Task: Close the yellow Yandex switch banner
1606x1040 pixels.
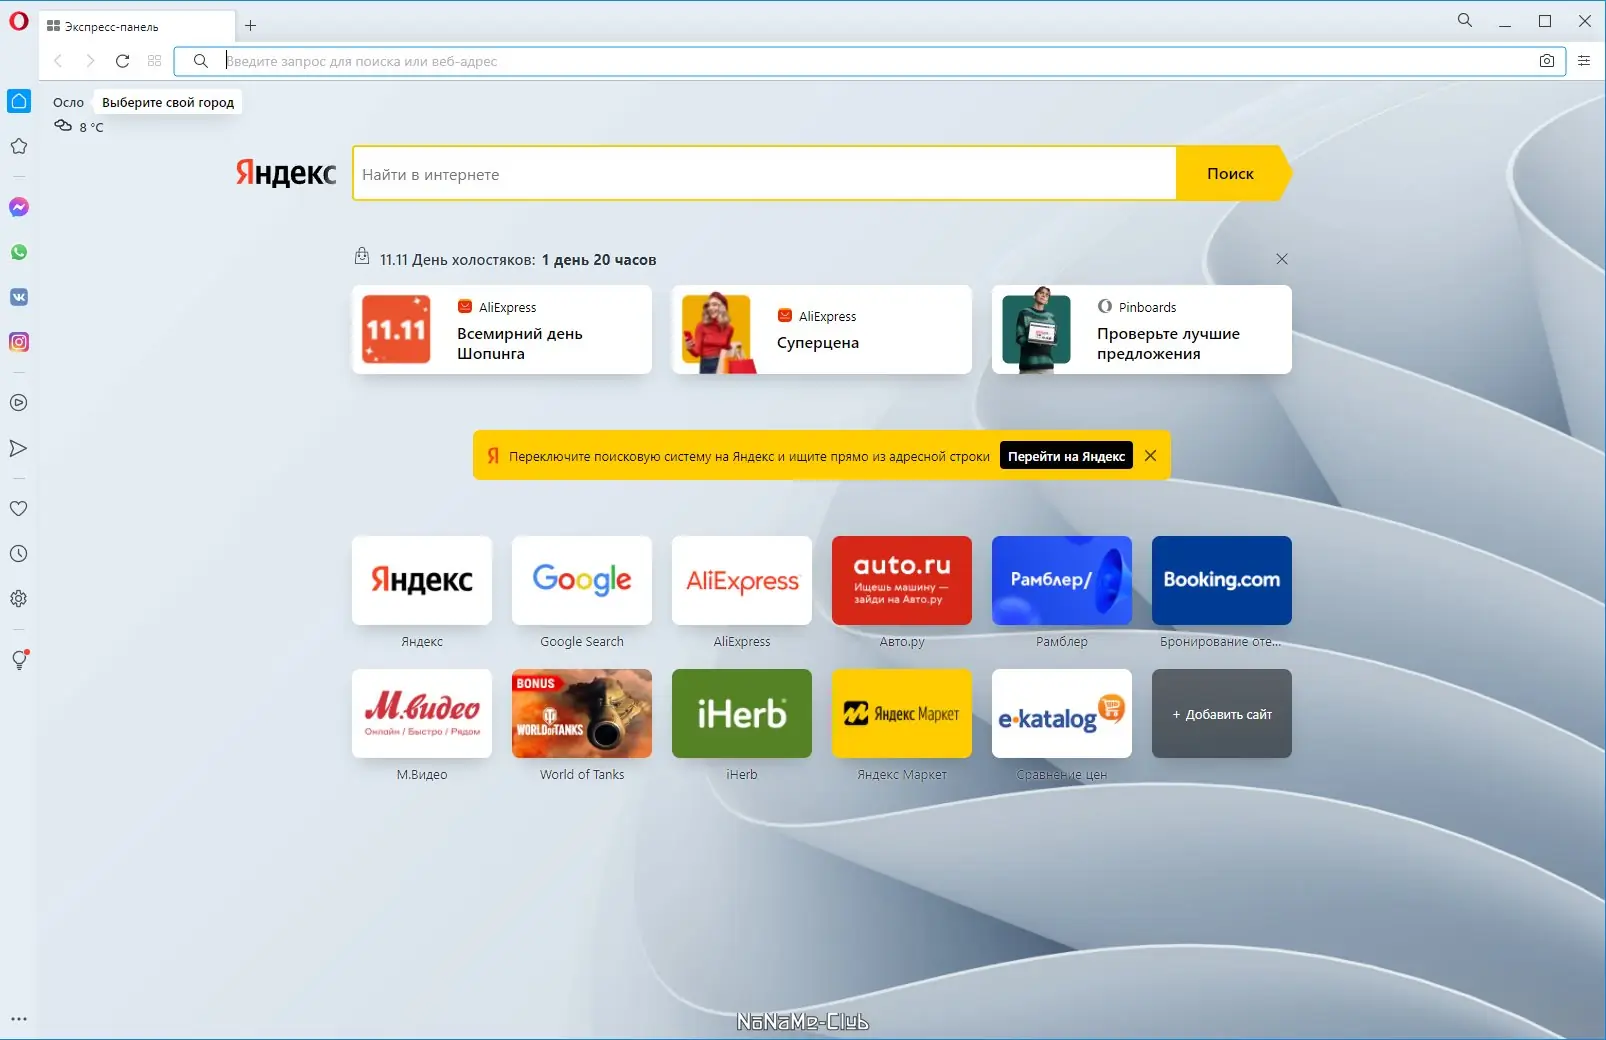Action: (1151, 456)
